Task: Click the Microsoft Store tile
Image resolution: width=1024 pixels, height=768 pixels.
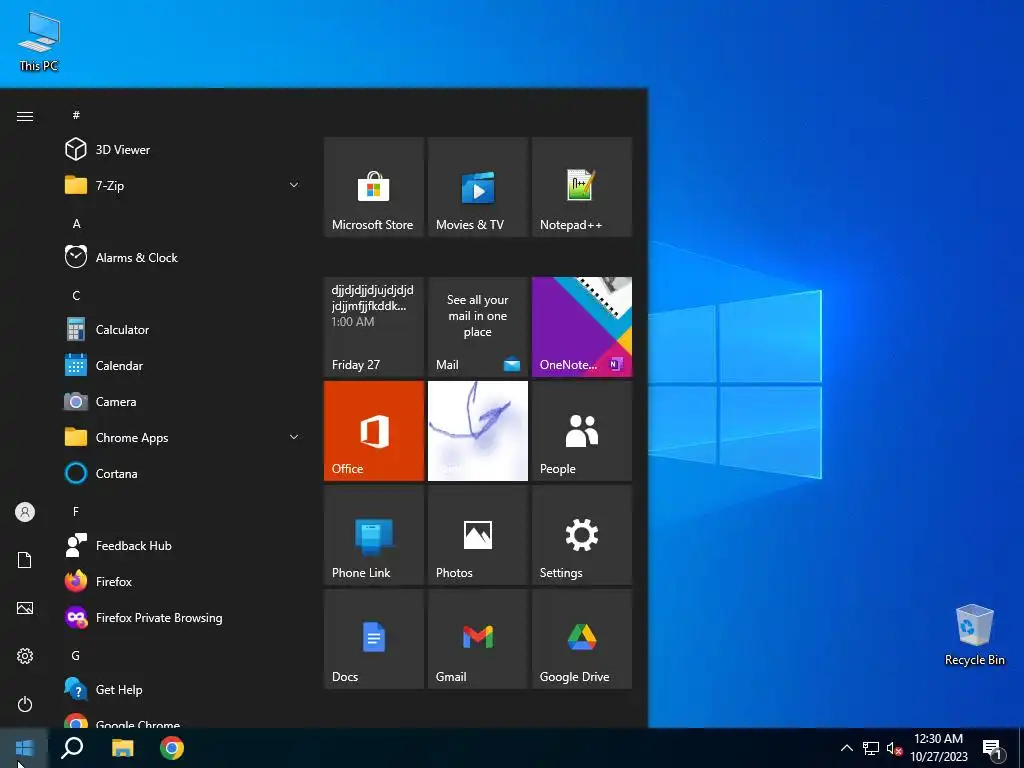Action: coord(374,187)
